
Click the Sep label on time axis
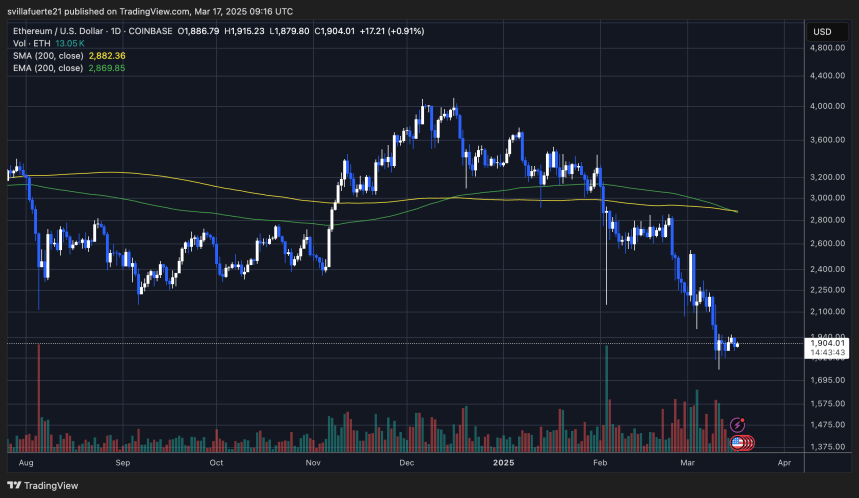point(123,462)
